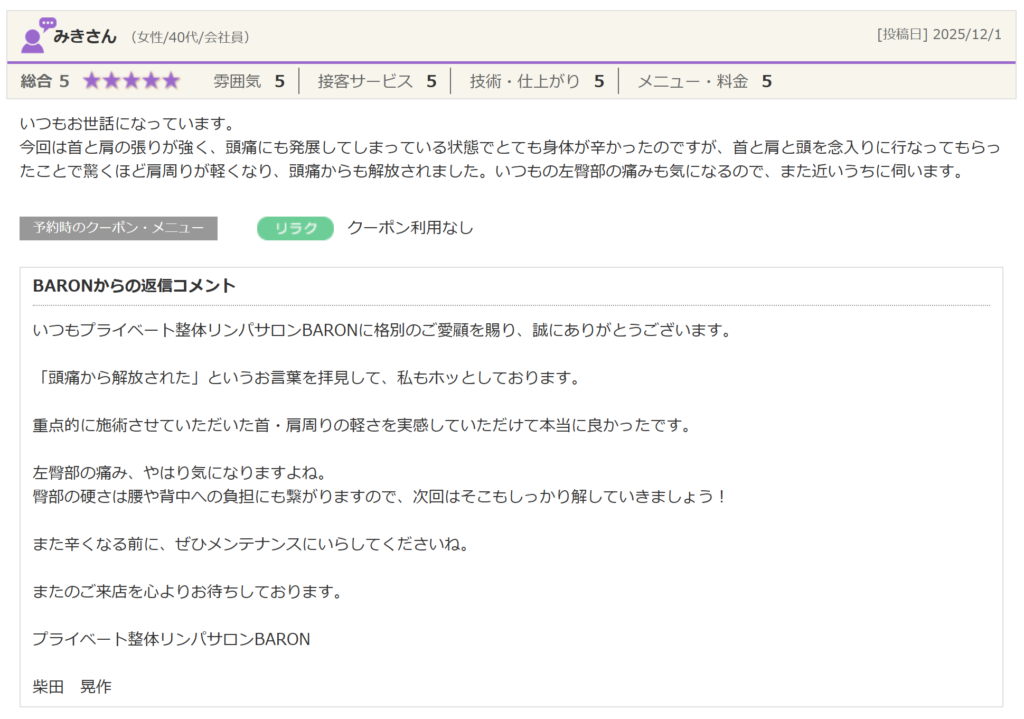
Task: Select the reviewer name みきさん
Action: coord(85,36)
